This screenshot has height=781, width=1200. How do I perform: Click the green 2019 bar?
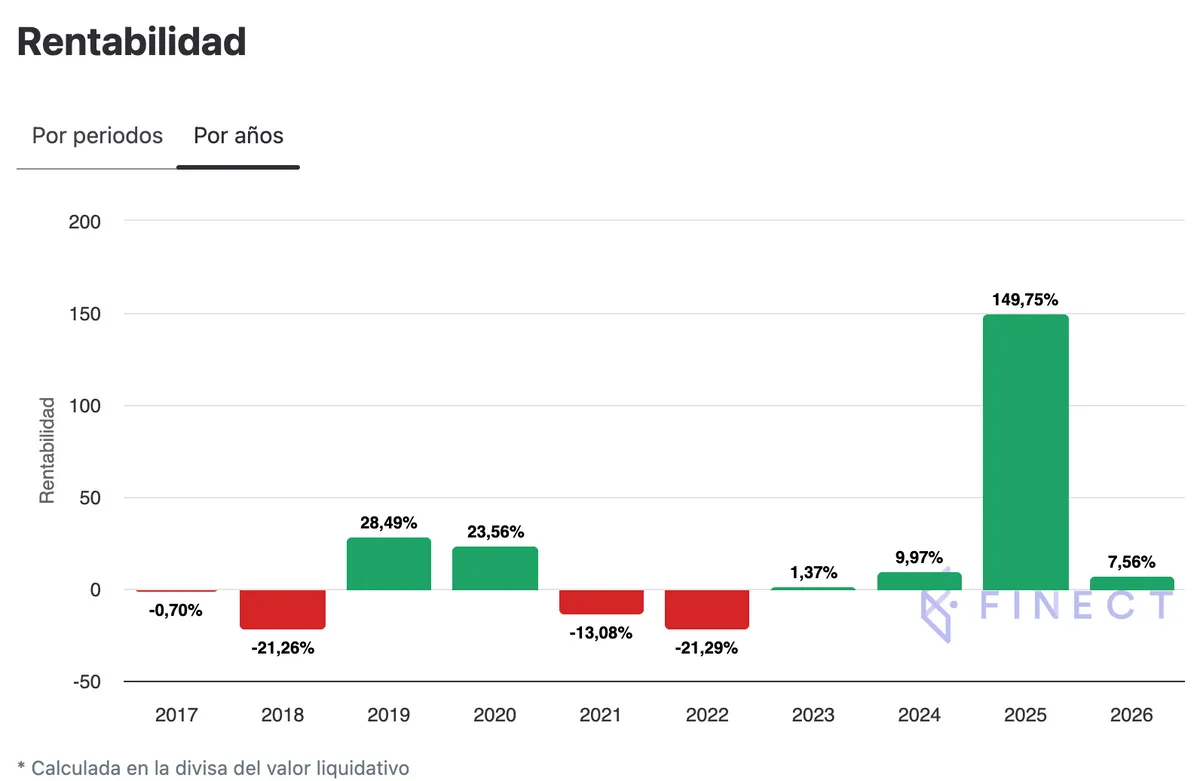click(389, 564)
